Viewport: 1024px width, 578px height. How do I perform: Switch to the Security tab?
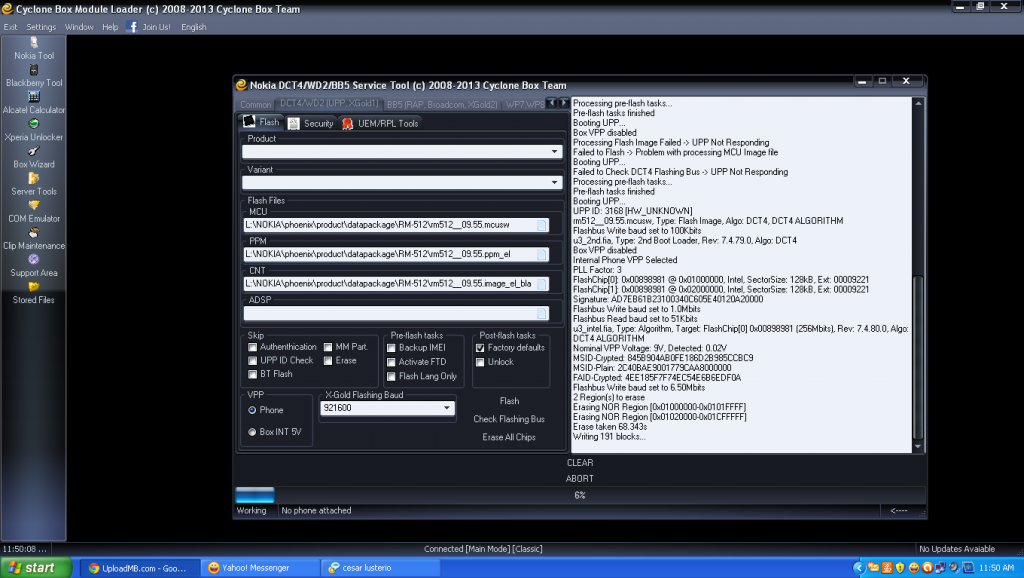[310, 123]
